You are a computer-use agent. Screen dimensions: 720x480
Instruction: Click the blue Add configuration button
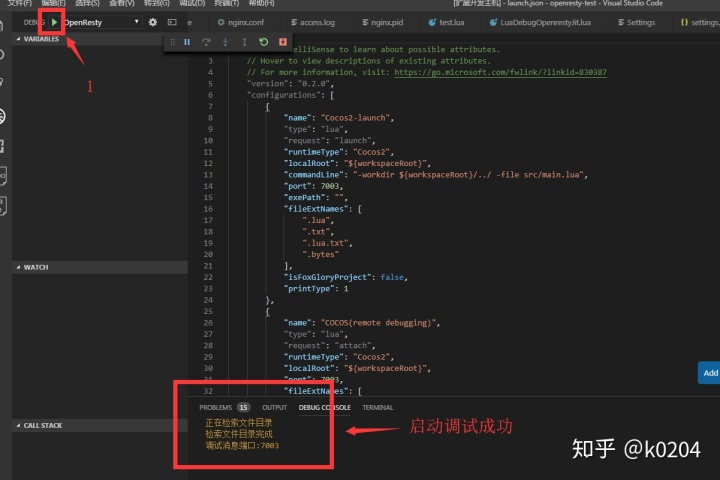709,373
